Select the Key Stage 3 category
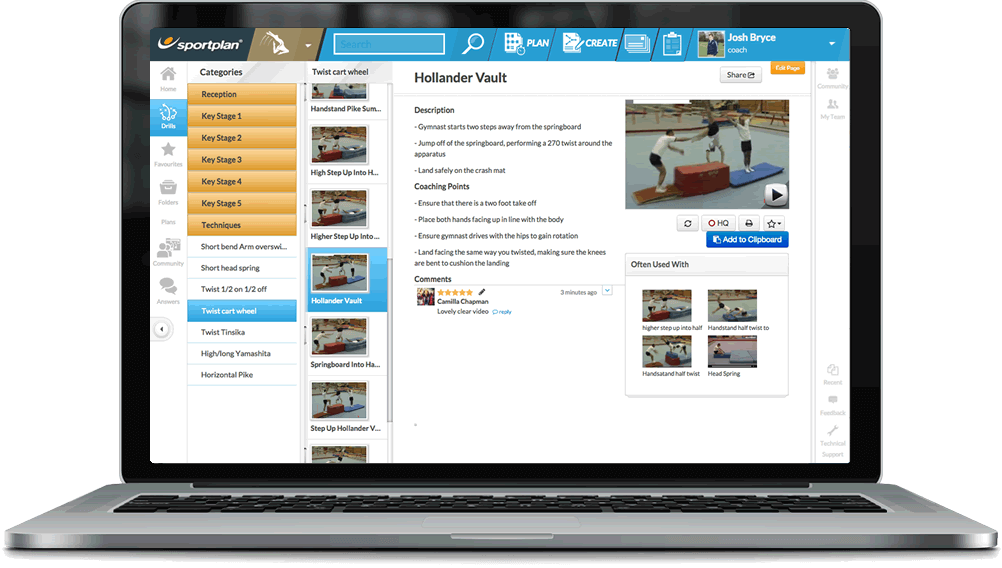 (242, 159)
